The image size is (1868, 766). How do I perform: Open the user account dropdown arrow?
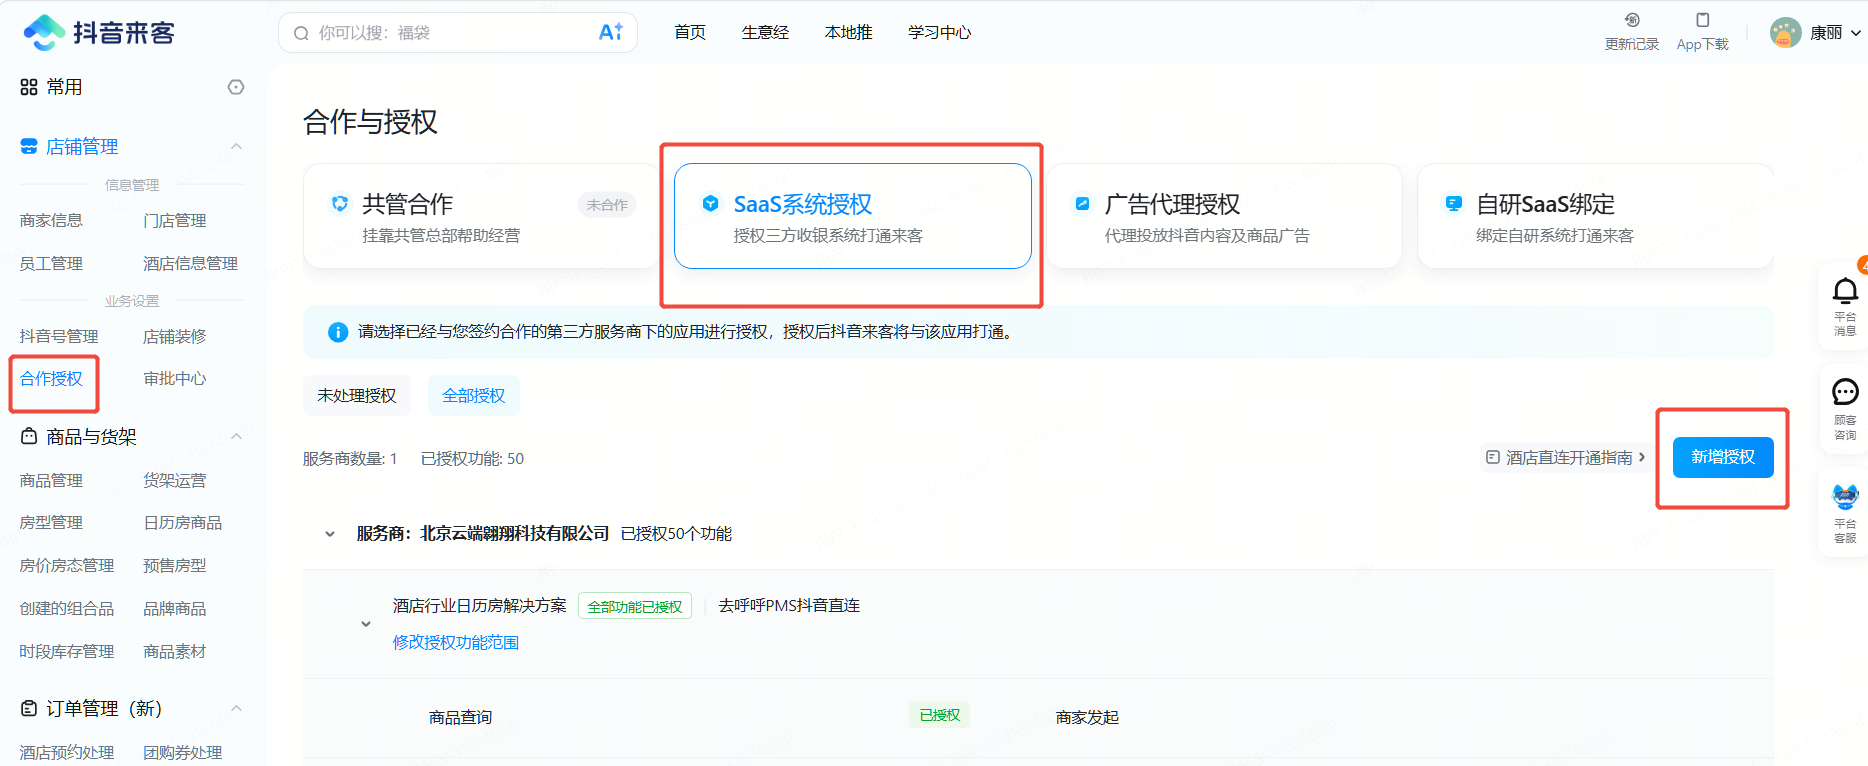click(x=1856, y=33)
